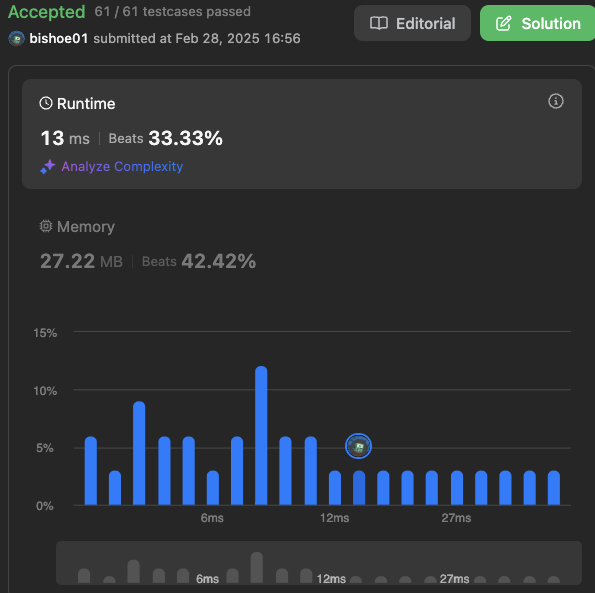This screenshot has height=593, width=595.
Task: Click the highlighted 13ms bar under avatar
Action: 359,488
